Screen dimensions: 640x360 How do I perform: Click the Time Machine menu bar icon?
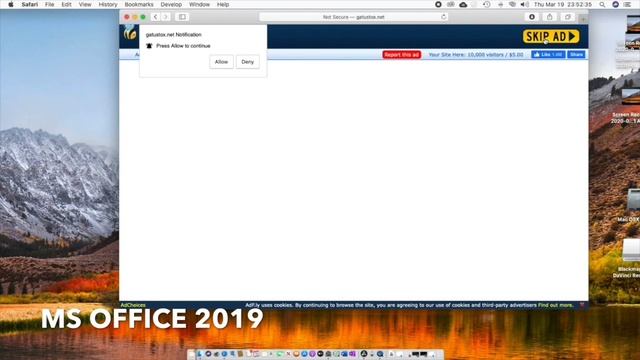[487, 4]
